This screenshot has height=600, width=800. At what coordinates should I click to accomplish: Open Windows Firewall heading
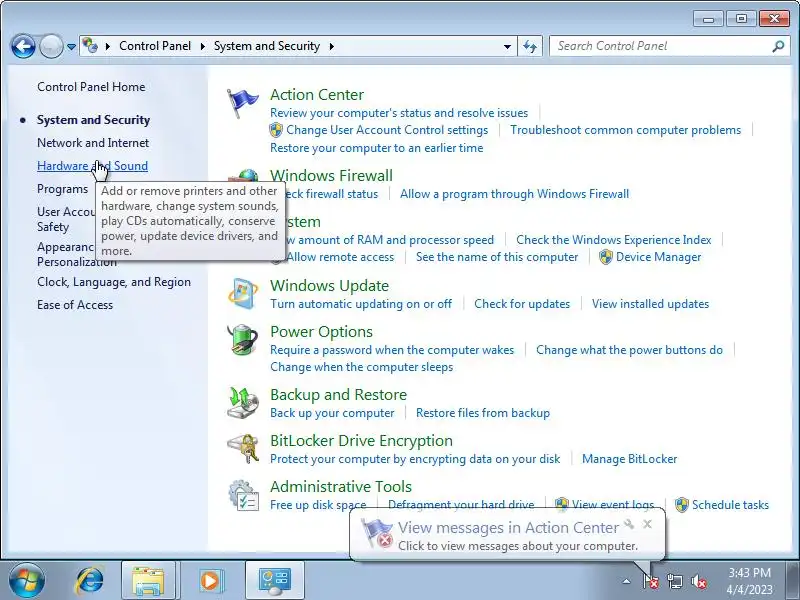pos(332,176)
